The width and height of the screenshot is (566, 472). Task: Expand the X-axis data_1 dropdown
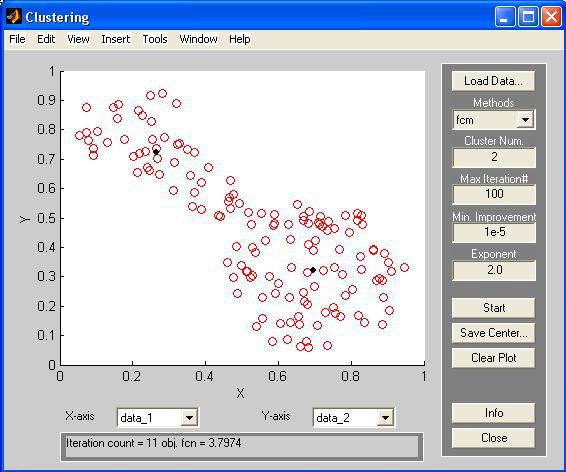[x=189, y=418]
